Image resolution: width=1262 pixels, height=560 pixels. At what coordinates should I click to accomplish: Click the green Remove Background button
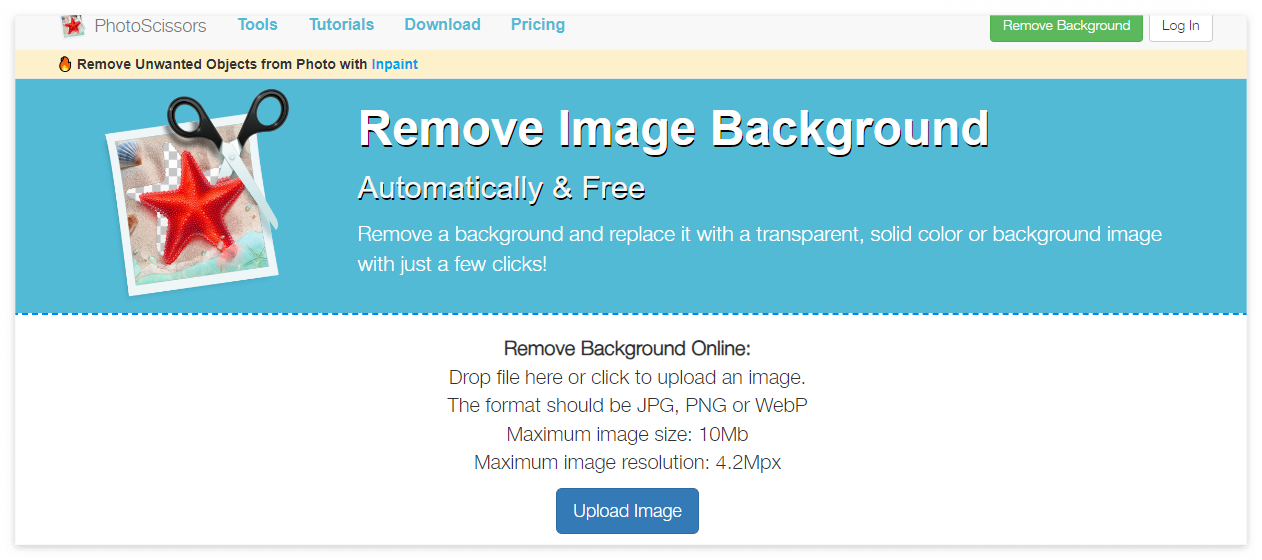point(1066,26)
